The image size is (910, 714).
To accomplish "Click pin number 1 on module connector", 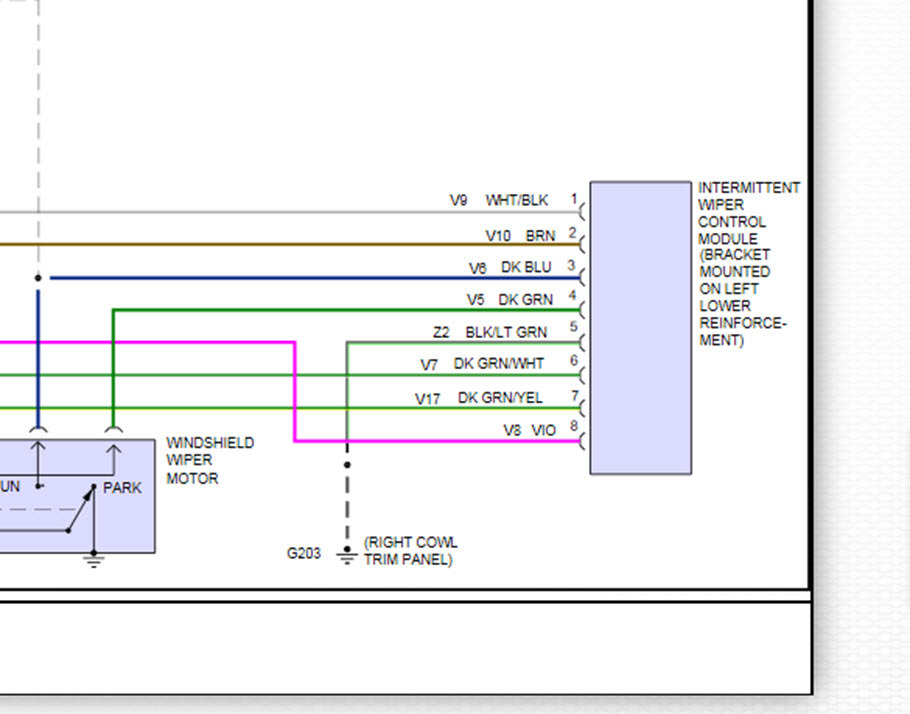I will (573, 199).
